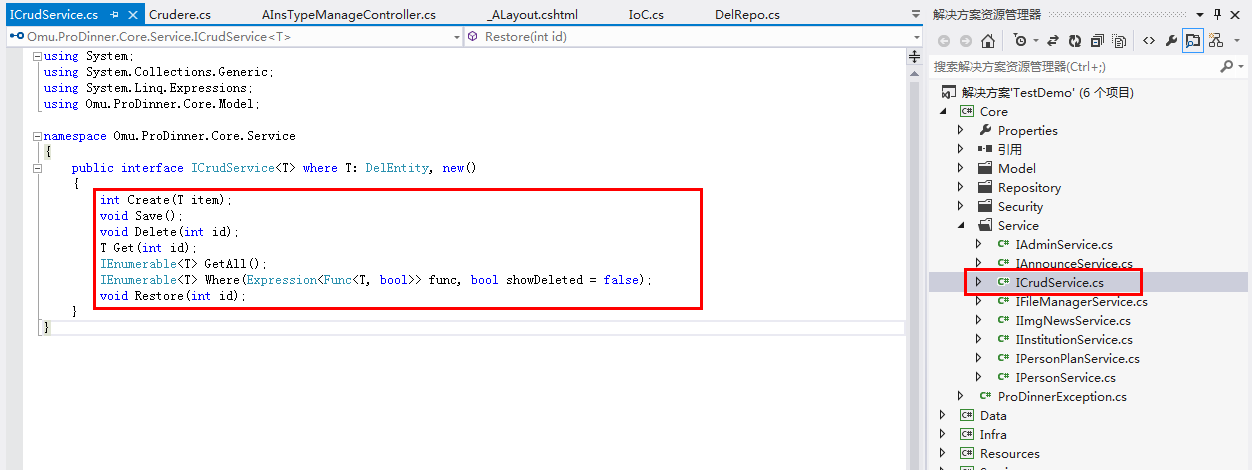Click the search magnifier in Solution Explorer
The width and height of the screenshot is (1252, 470).
1226,66
